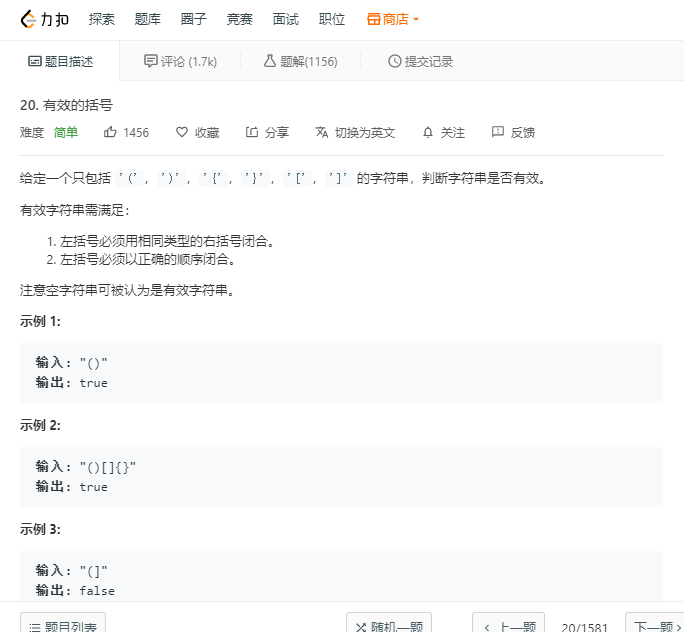Viewport: 684px width, 632px height.
Task: Open the 提交记录 tab
Action: coord(421,61)
